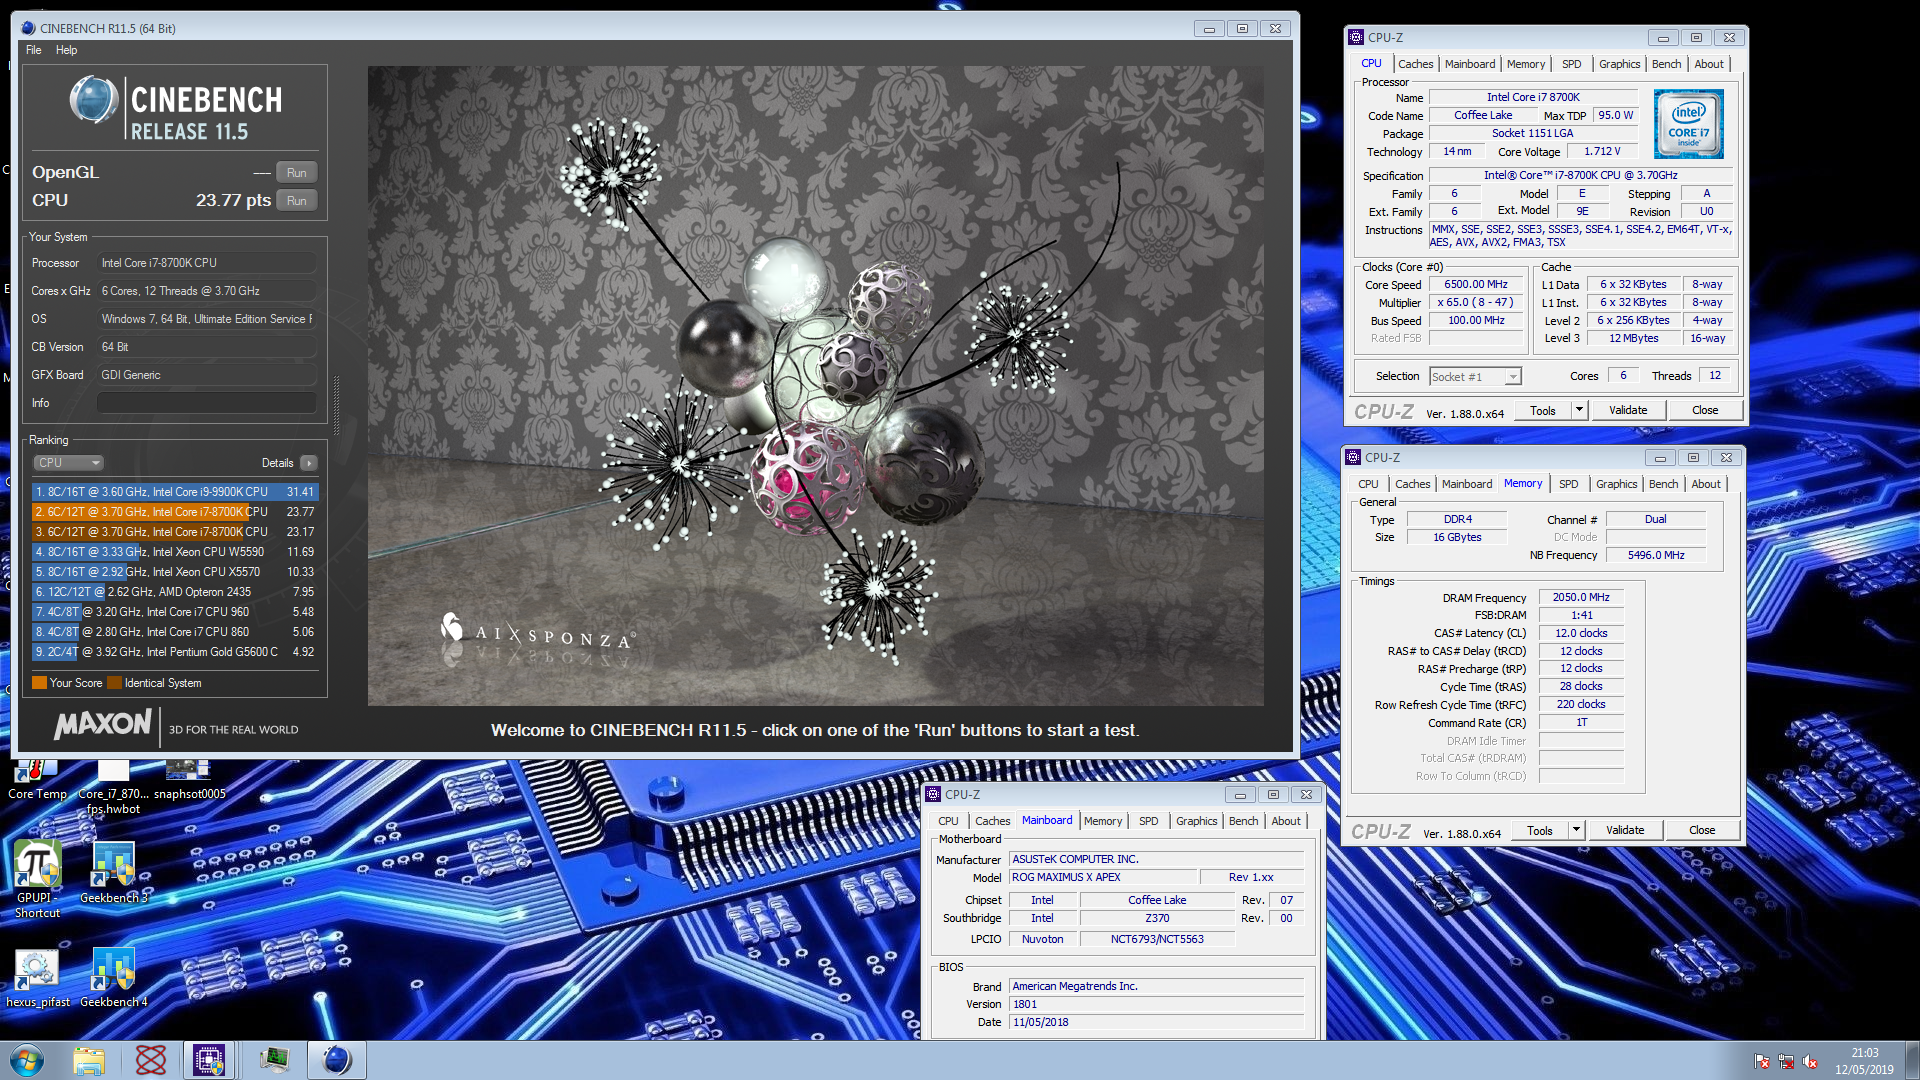The height and width of the screenshot is (1080, 1920).
Task: Open Core_i7_870 fps.hwbot desktop file
Action: coord(113,788)
